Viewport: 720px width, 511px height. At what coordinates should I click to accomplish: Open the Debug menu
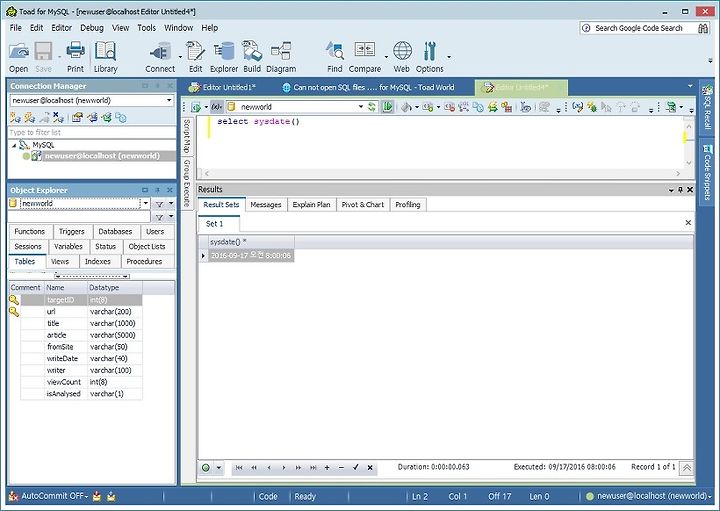coord(92,28)
